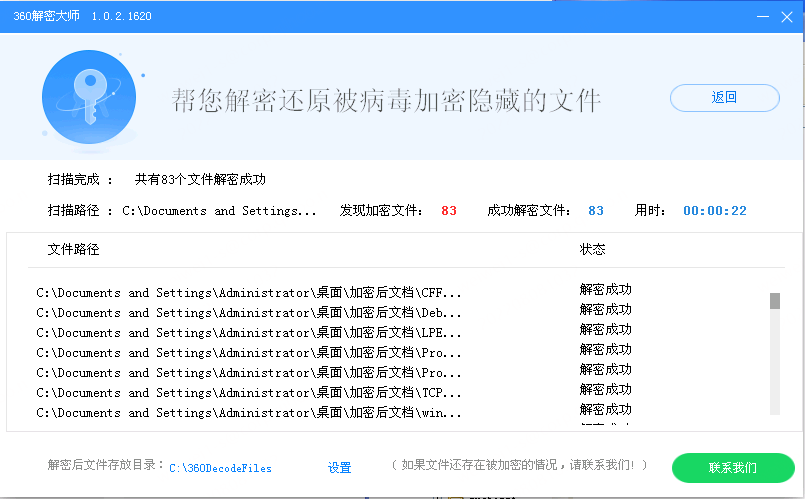Viewport: 805px width, 499px height.
Task: Select the file row ending in CFF...
Action: click(248, 293)
